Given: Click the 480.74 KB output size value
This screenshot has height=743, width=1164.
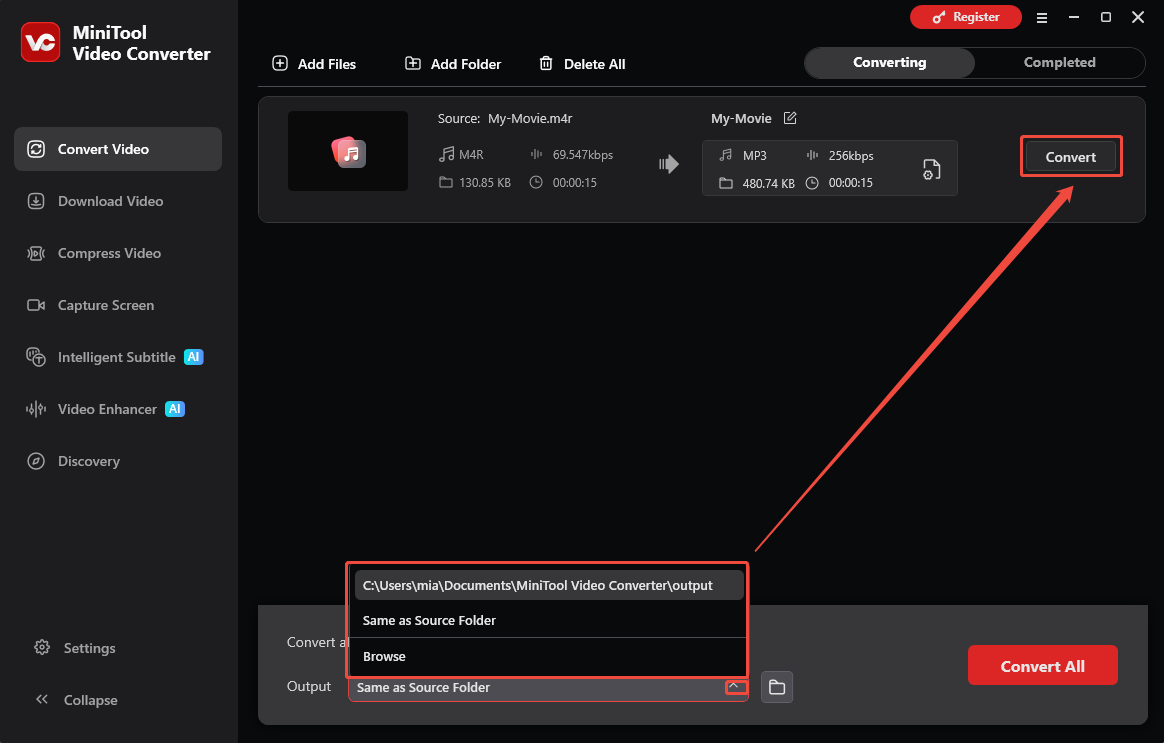Looking at the screenshot, I should pos(768,183).
